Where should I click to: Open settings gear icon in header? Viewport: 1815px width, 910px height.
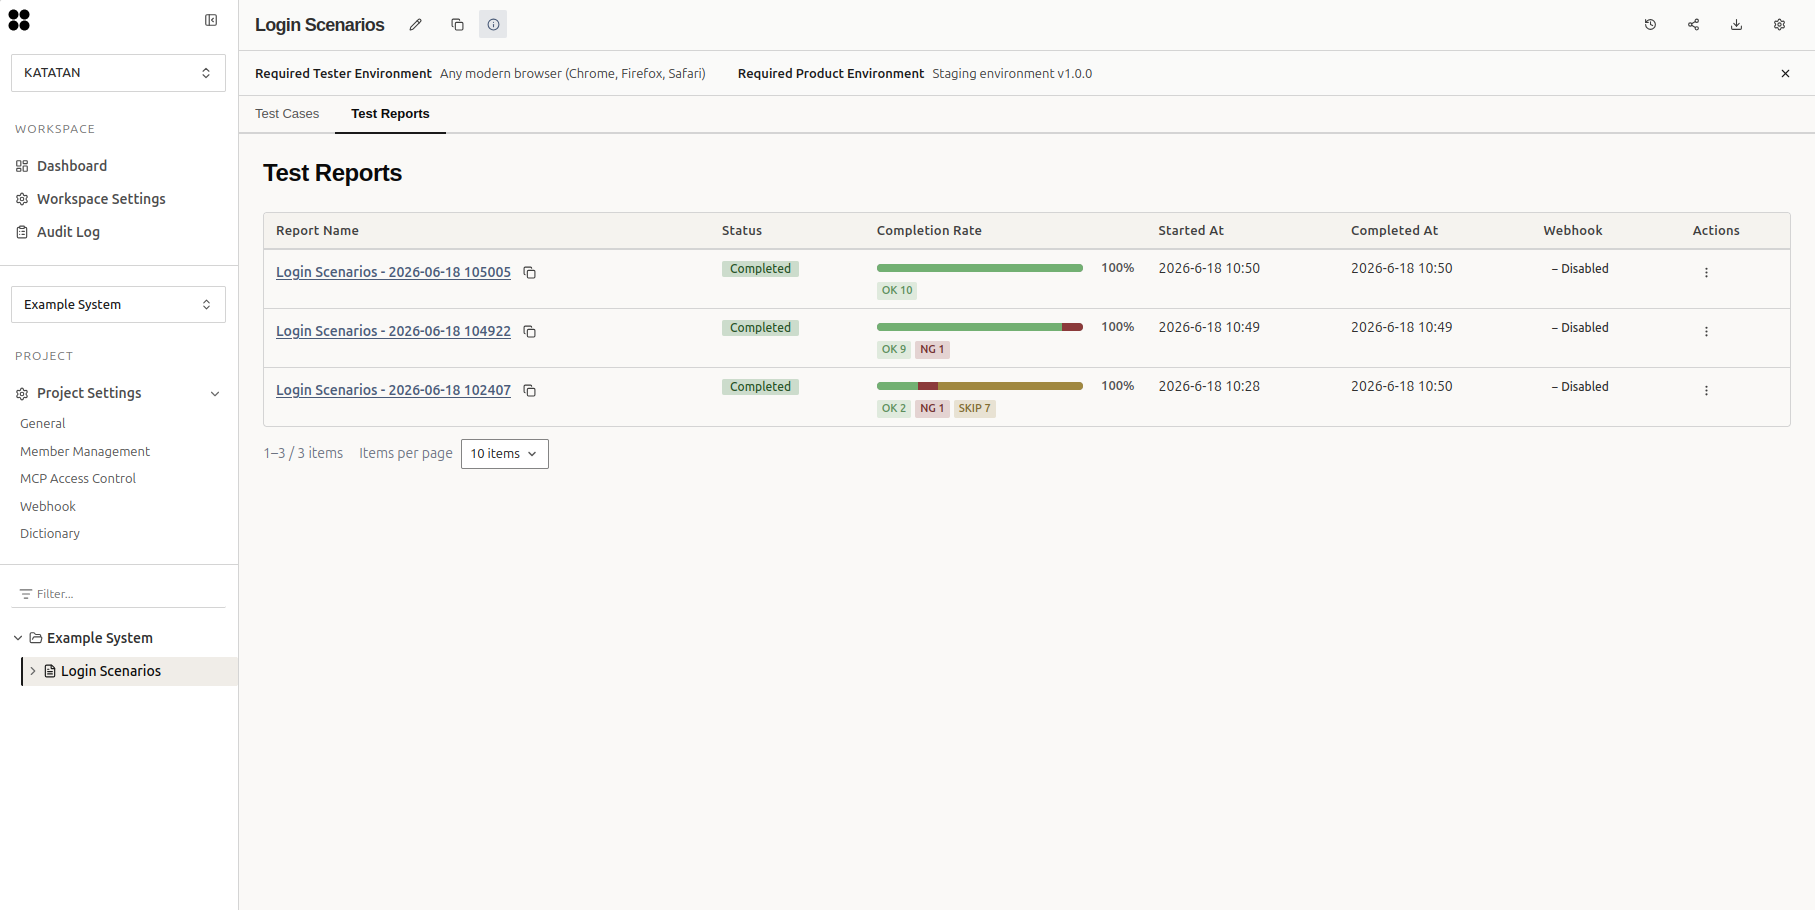coord(1779,24)
